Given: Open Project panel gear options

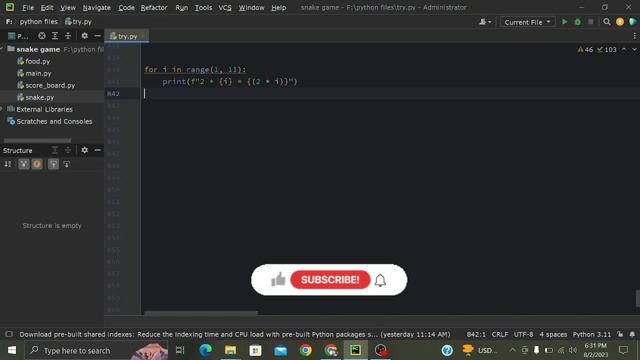Looking at the screenshot, I should pyautogui.click(x=84, y=36).
